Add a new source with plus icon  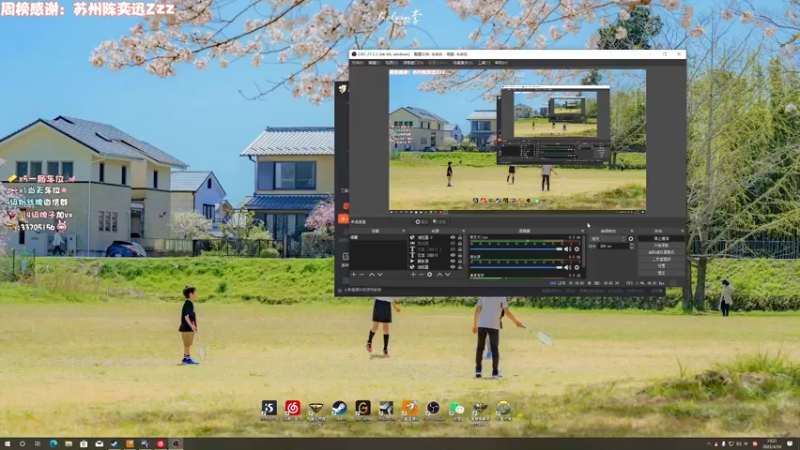414,274
